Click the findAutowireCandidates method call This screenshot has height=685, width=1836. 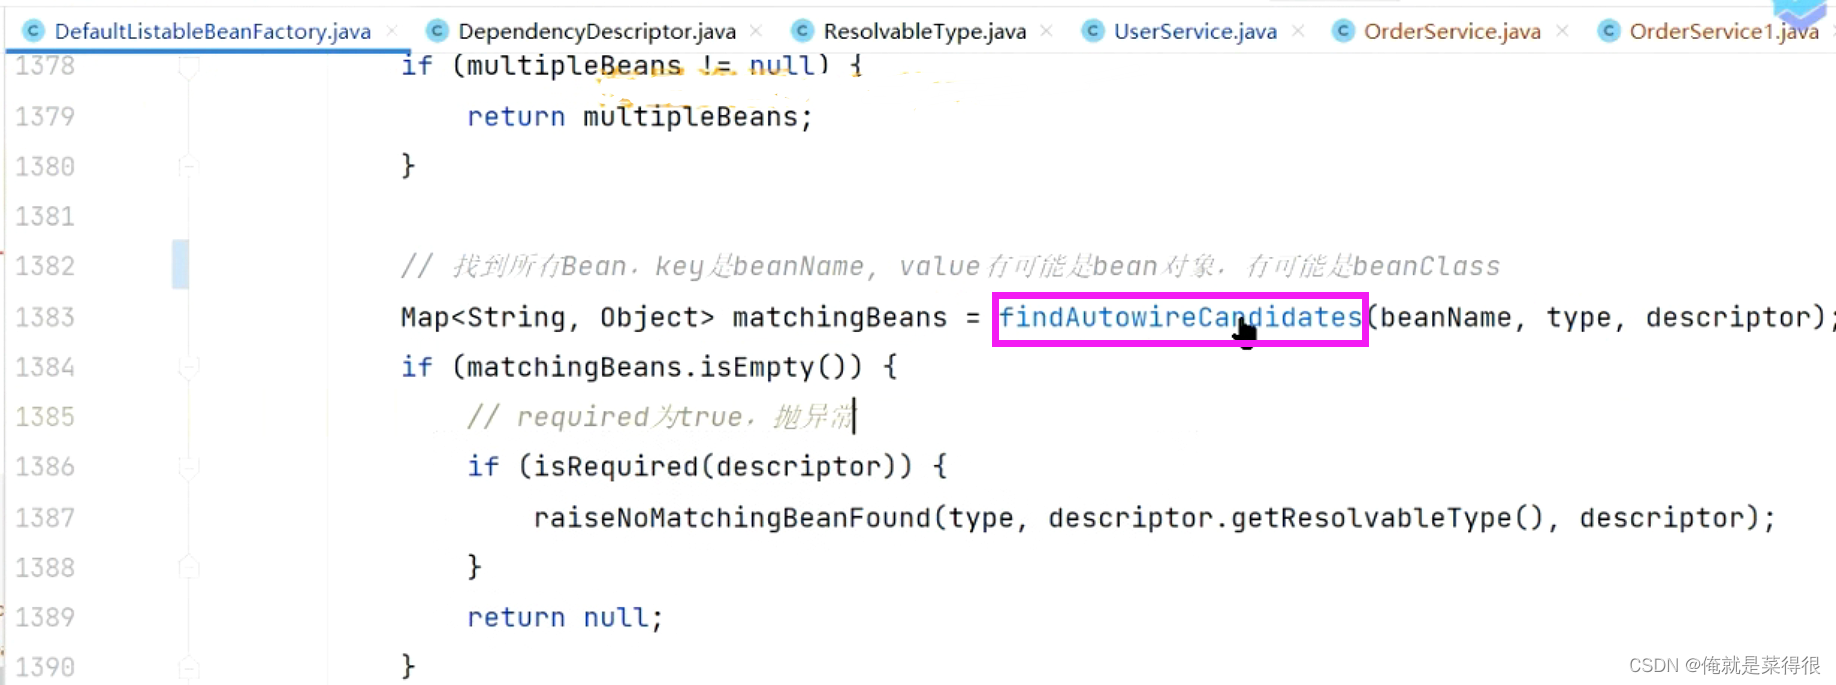point(1181,318)
